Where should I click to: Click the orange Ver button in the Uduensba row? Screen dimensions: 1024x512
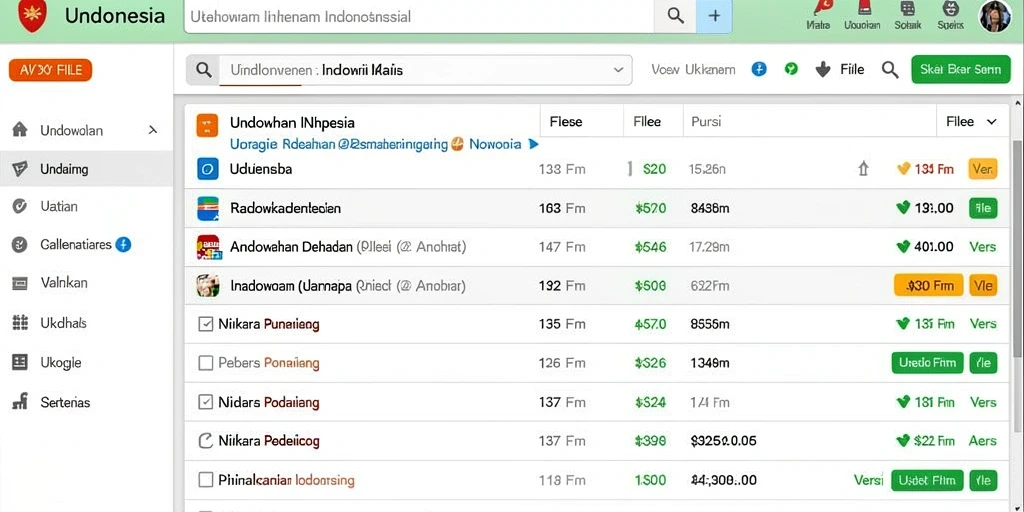pyautogui.click(x=983, y=169)
